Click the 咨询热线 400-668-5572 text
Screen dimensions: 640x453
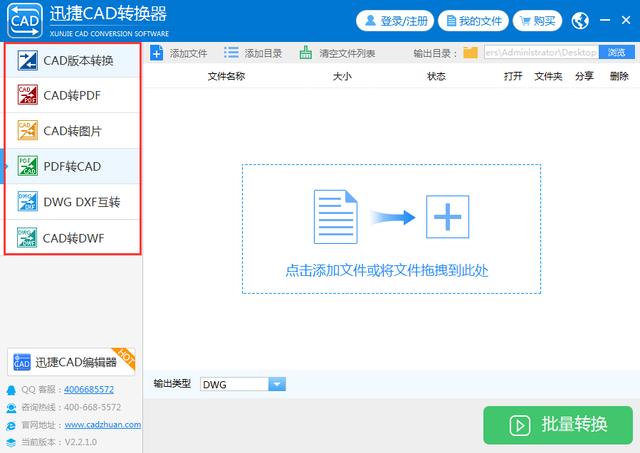71,407
